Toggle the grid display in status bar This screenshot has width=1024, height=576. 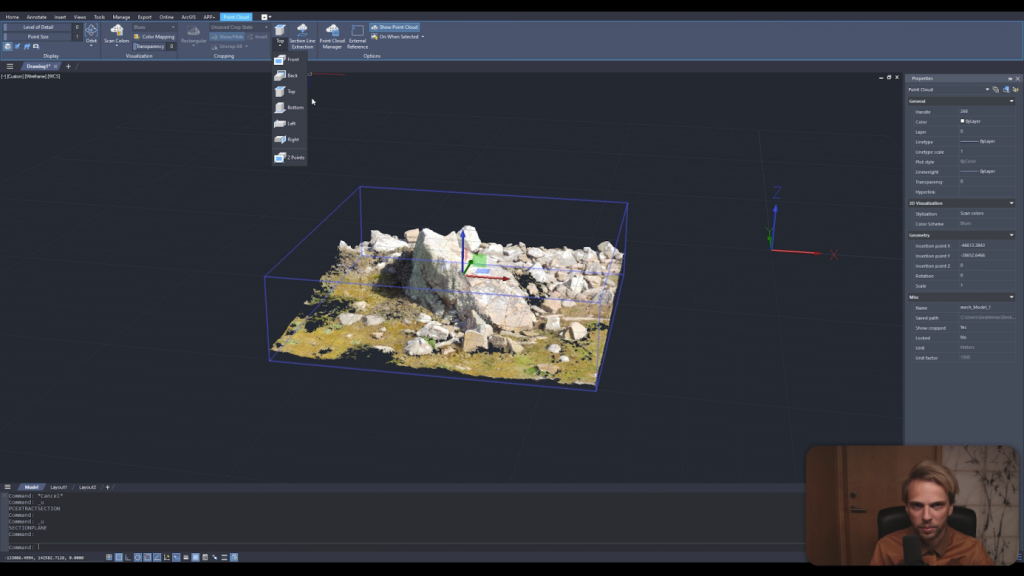click(119, 557)
